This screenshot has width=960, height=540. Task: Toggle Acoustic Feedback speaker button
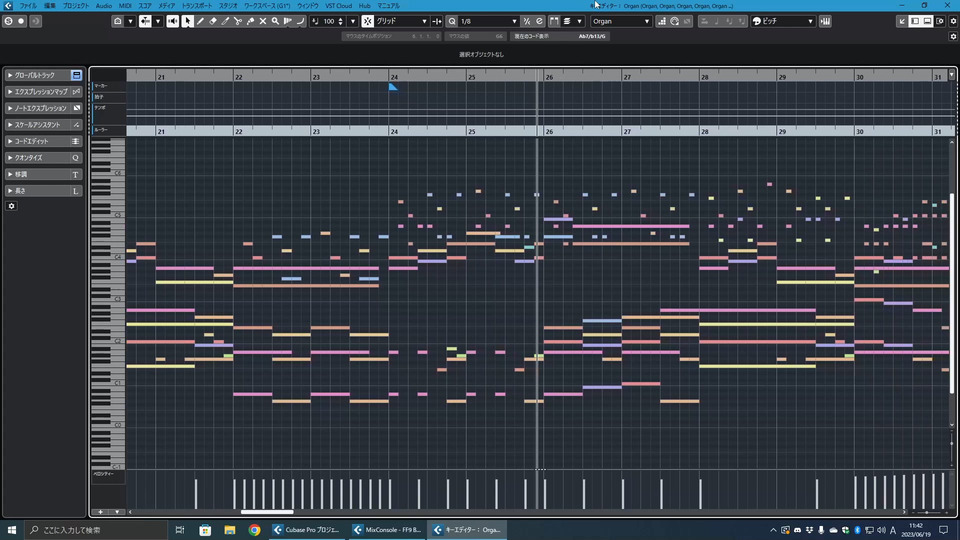coord(172,21)
